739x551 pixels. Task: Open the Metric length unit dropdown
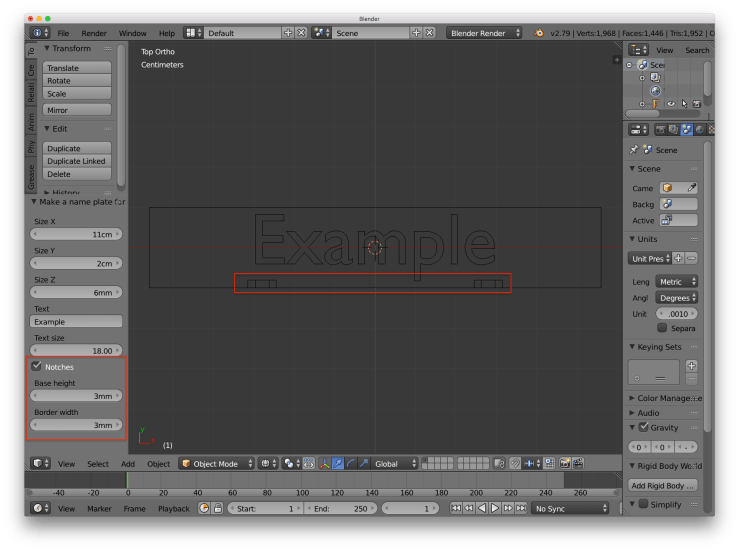coord(677,281)
